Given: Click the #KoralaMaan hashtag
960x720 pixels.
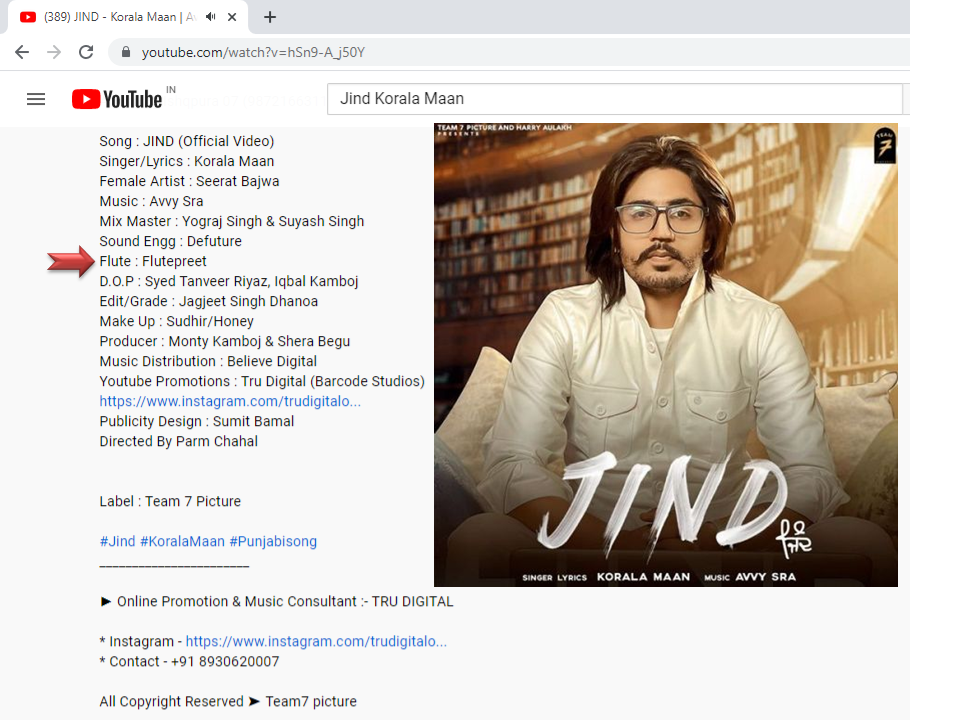Looking at the screenshot, I should [x=182, y=541].
